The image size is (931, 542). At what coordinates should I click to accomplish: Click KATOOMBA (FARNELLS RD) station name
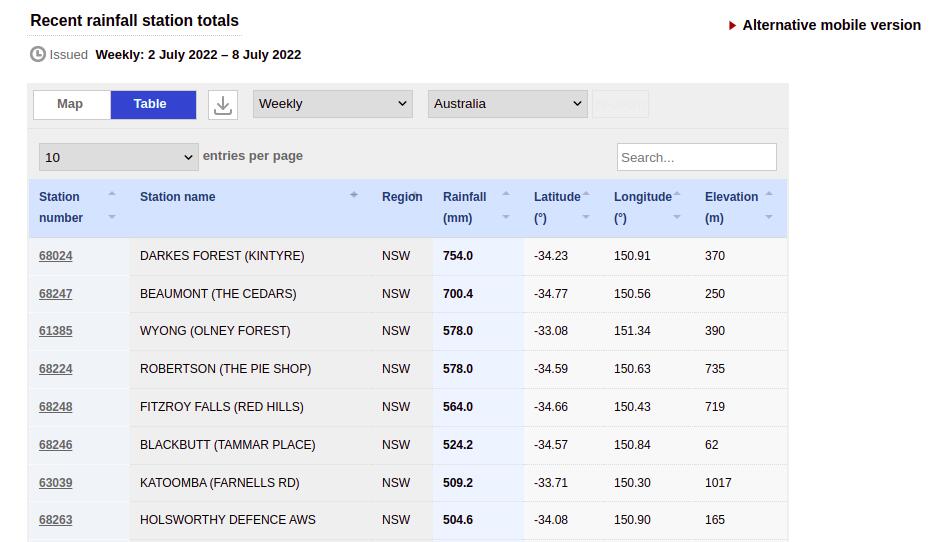click(x=220, y=483)
